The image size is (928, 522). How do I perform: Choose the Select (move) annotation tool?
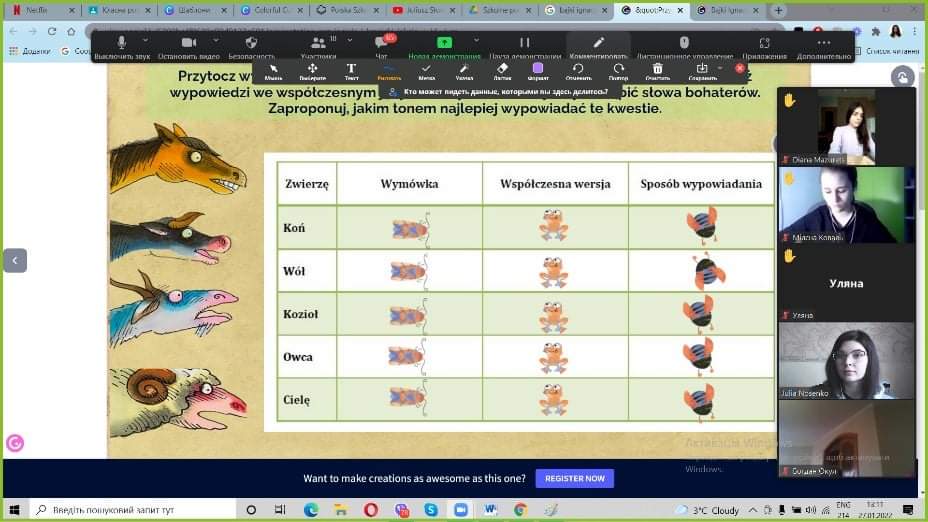point(312,72)
